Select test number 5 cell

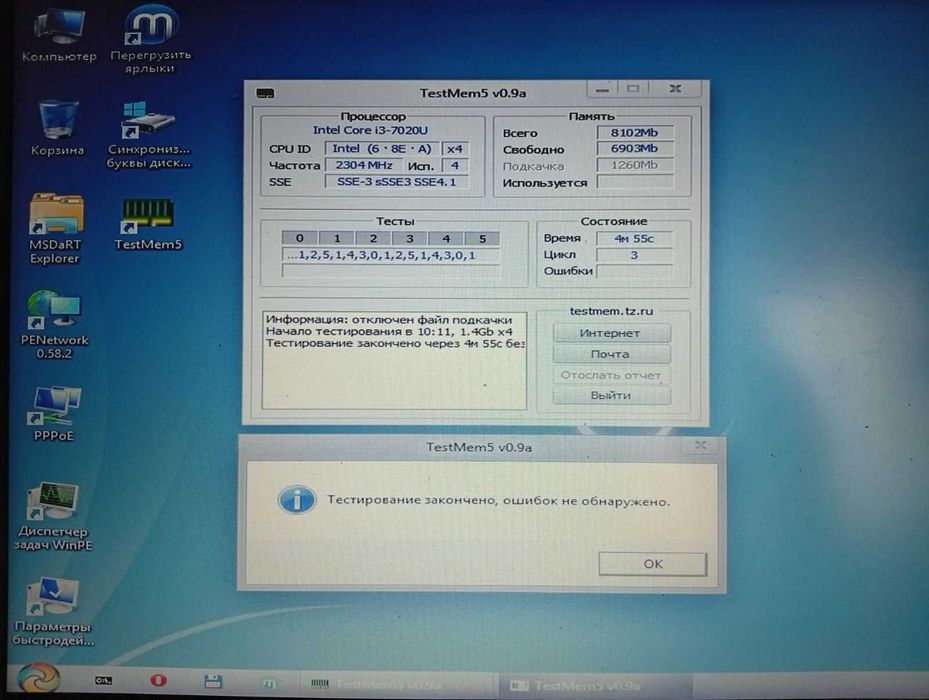482,238
